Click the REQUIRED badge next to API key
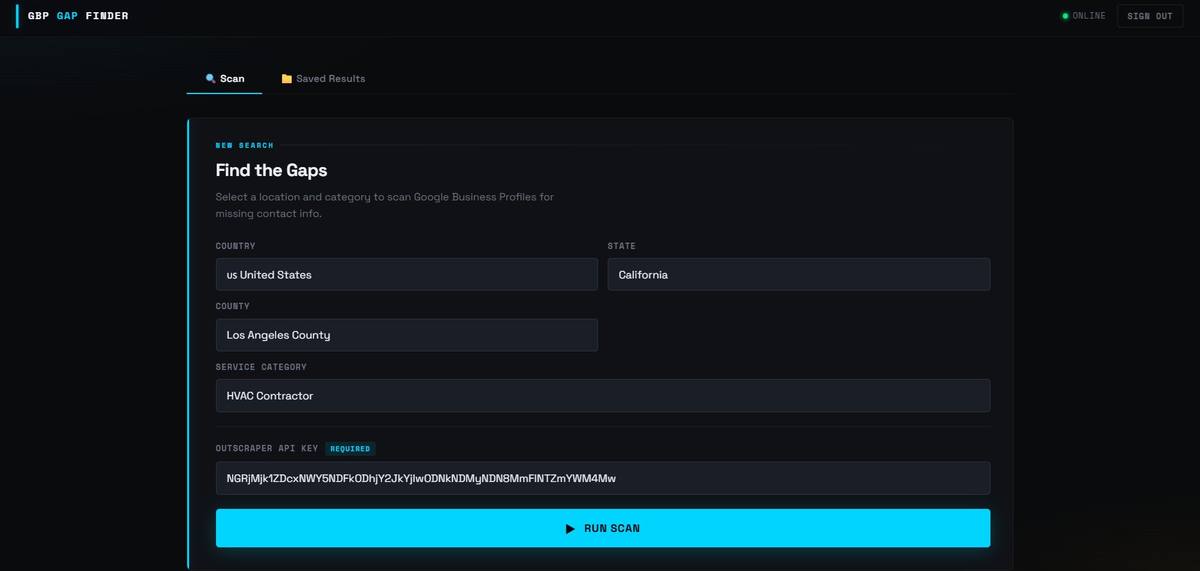The image size is (1200, 571). coord(350,449)
